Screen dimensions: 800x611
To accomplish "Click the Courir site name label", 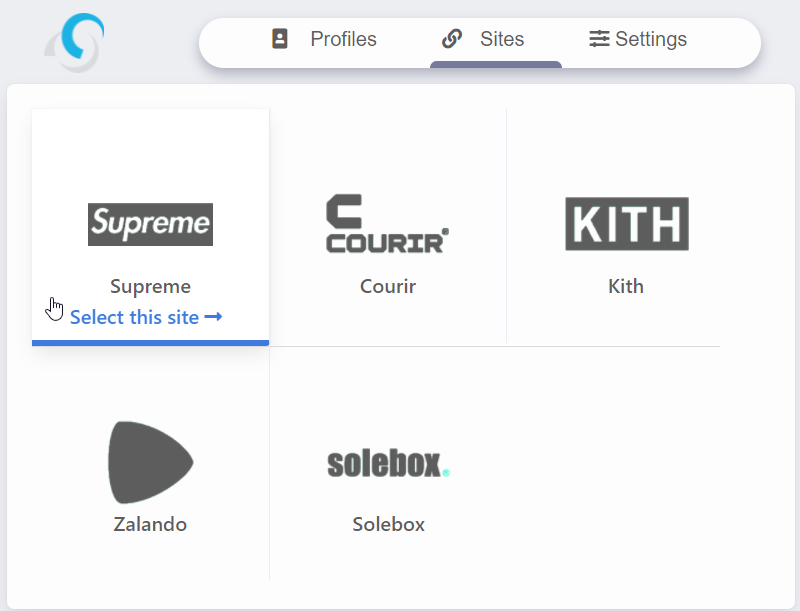I will click(x=388, y=287).
